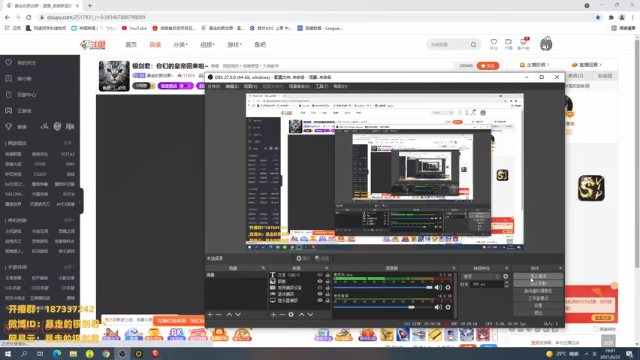Click the Stop Streaming button in OBS

pyautogui.click(x=538, y=276)
